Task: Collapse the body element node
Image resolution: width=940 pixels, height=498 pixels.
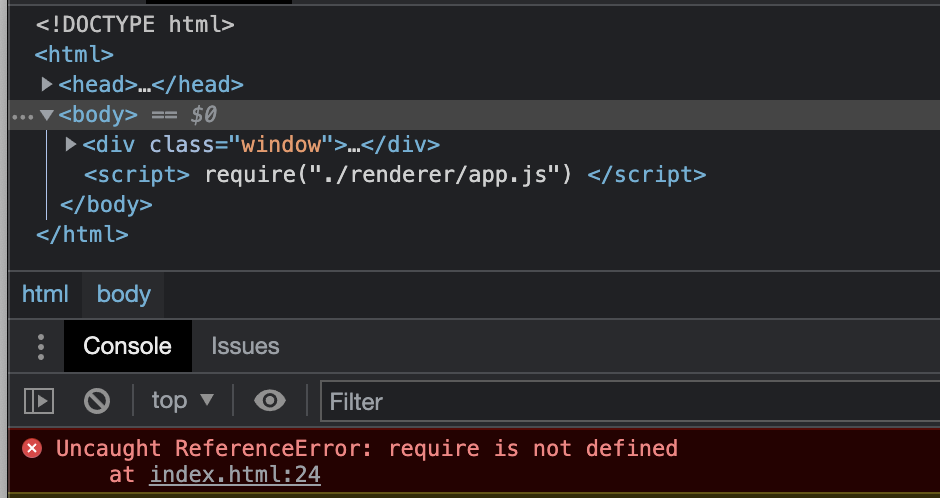Action: (x=47, y=114)
